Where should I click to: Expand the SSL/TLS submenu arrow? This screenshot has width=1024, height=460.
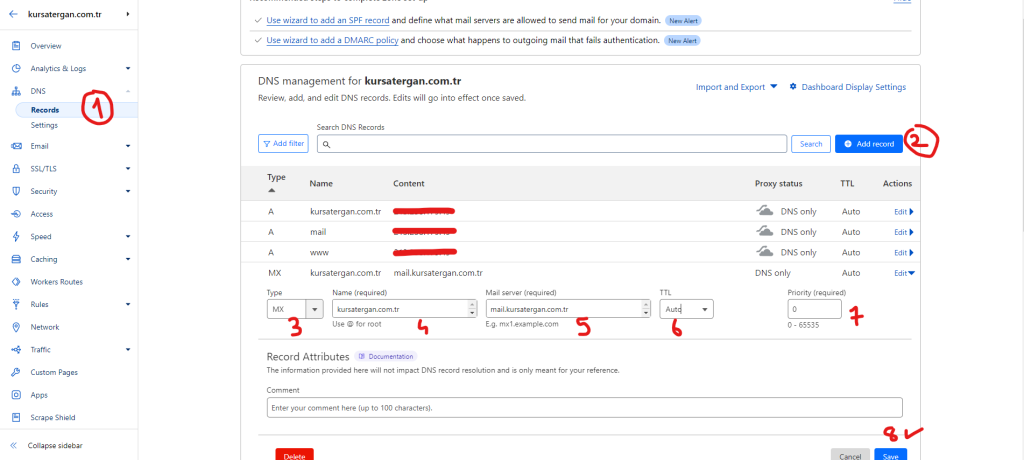pyautogui.click(x=128, y=169)
